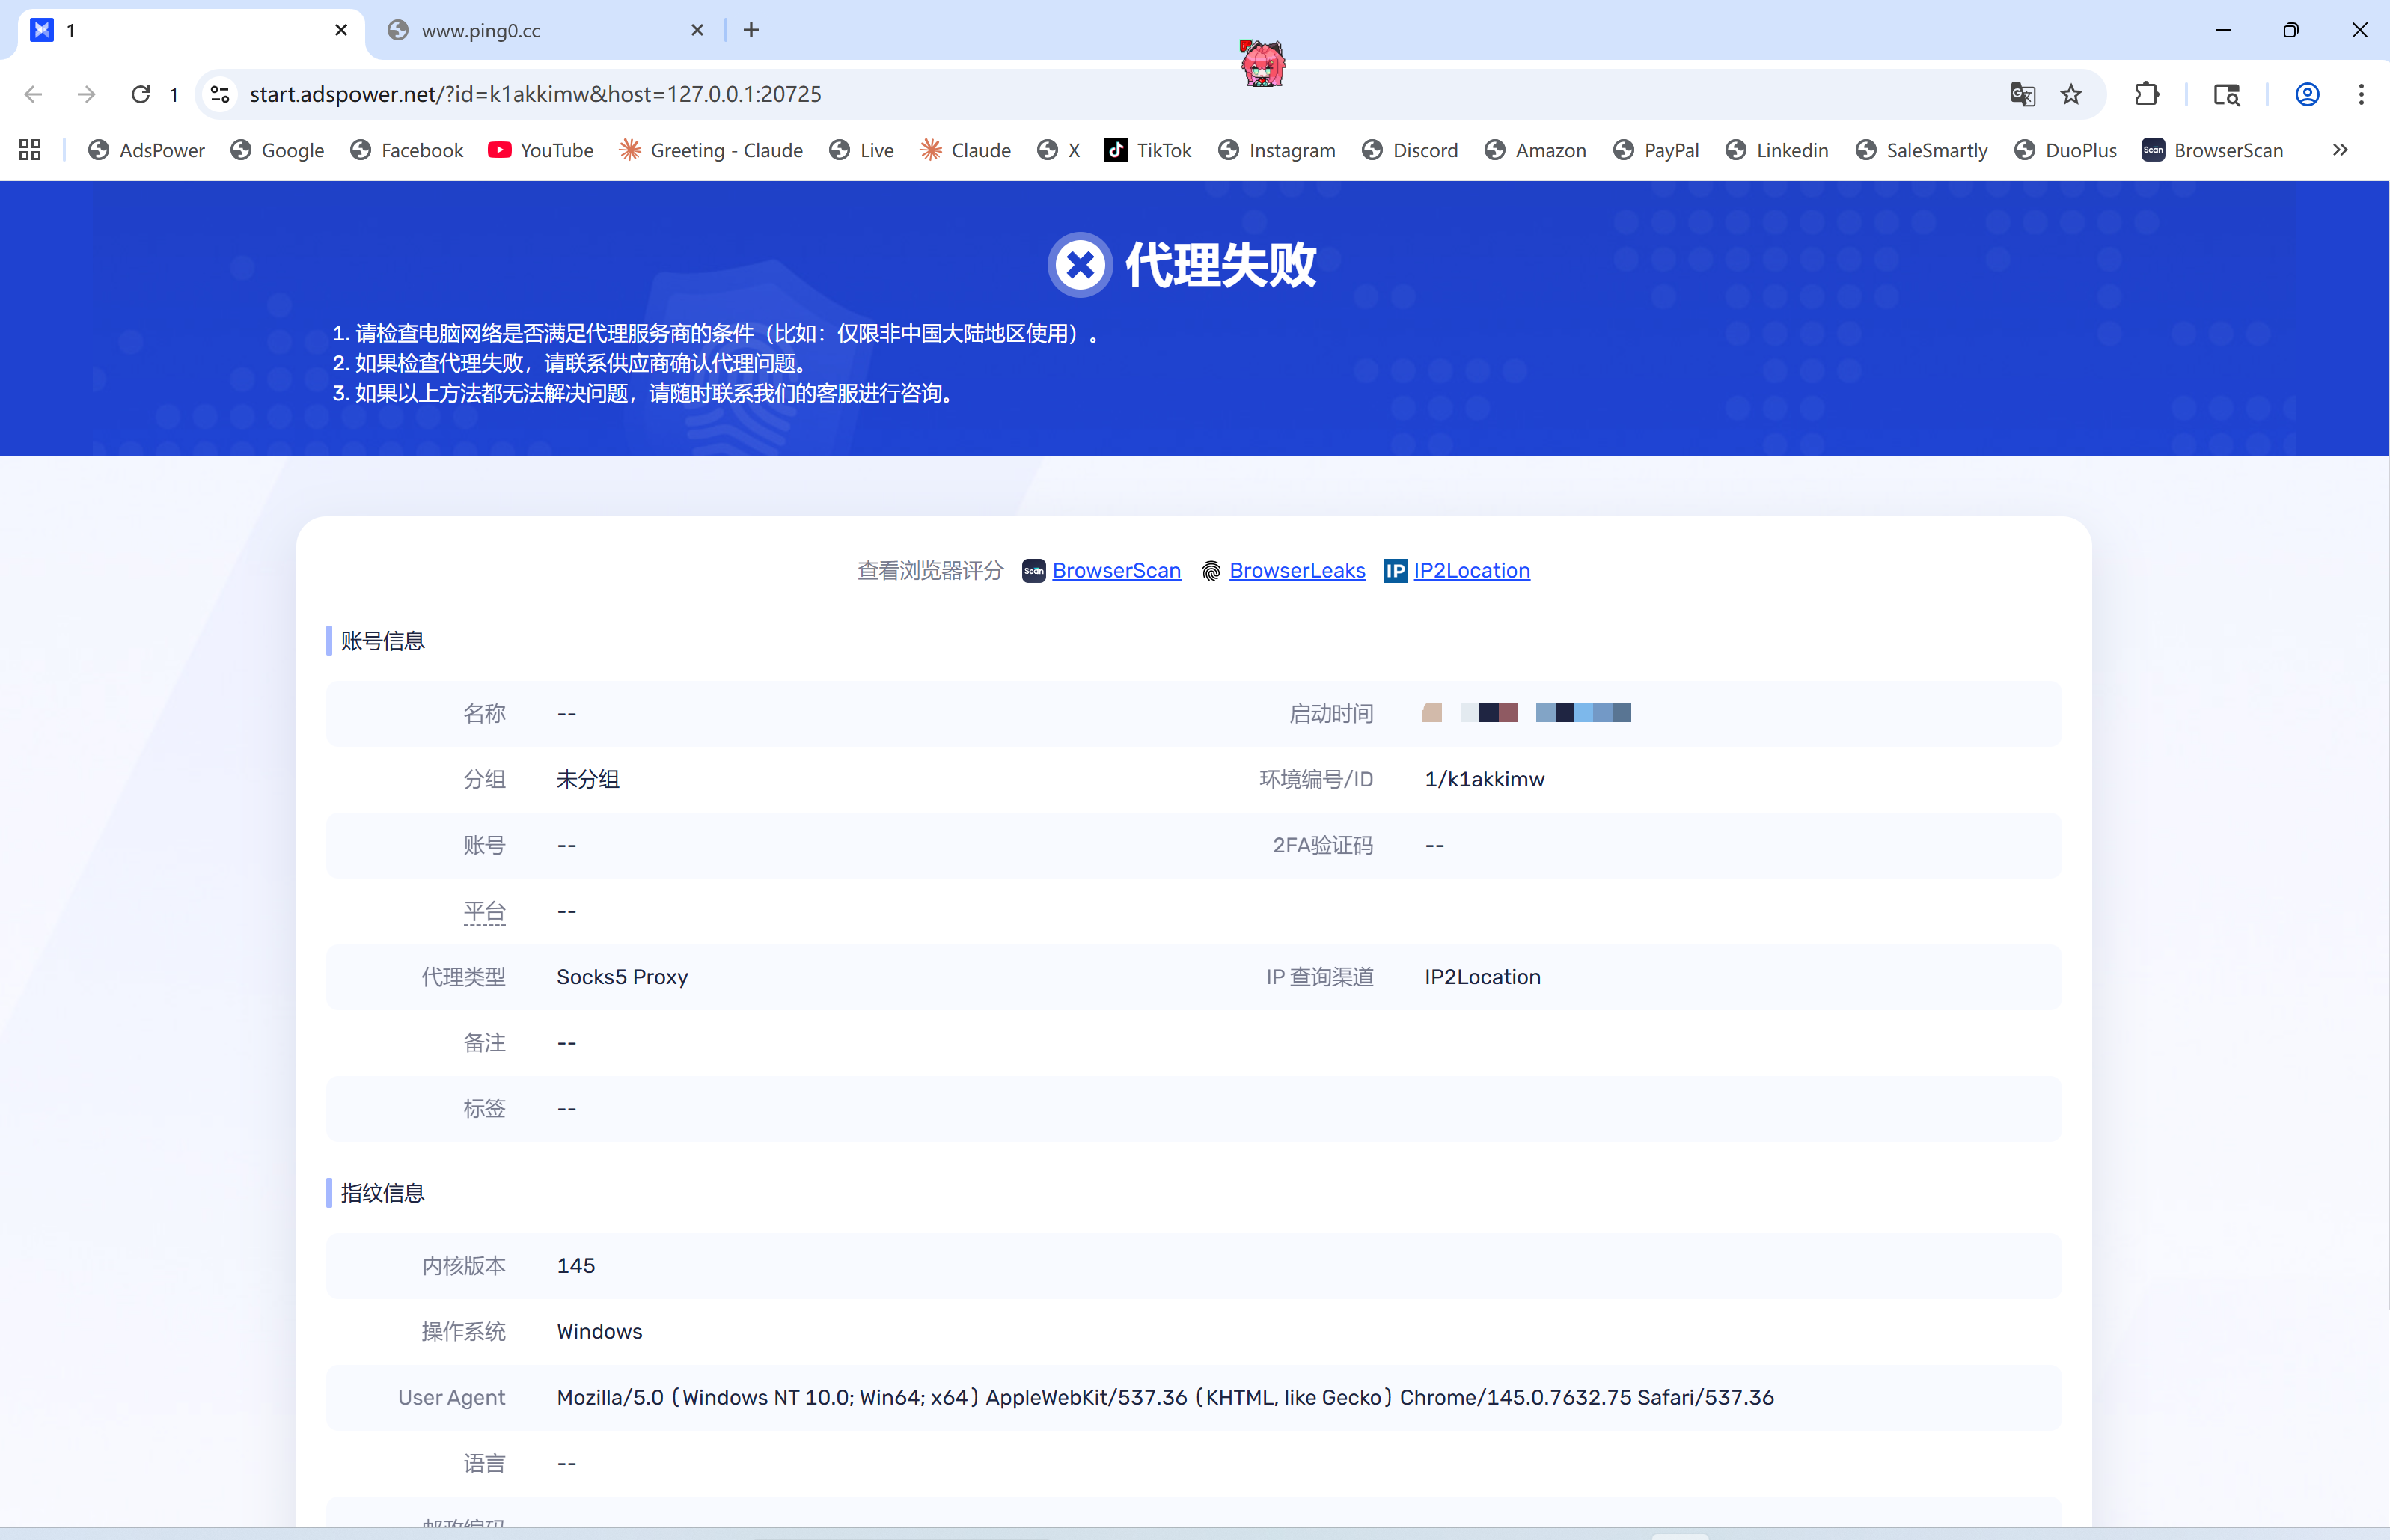Open the apps grid icon in bookmarks bar
Screen dimensions: 2390x1540
pos(30,150)
